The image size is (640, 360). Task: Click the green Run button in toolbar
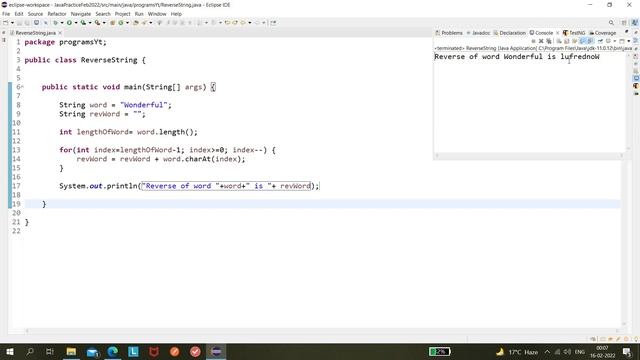[x=69, y=23]
